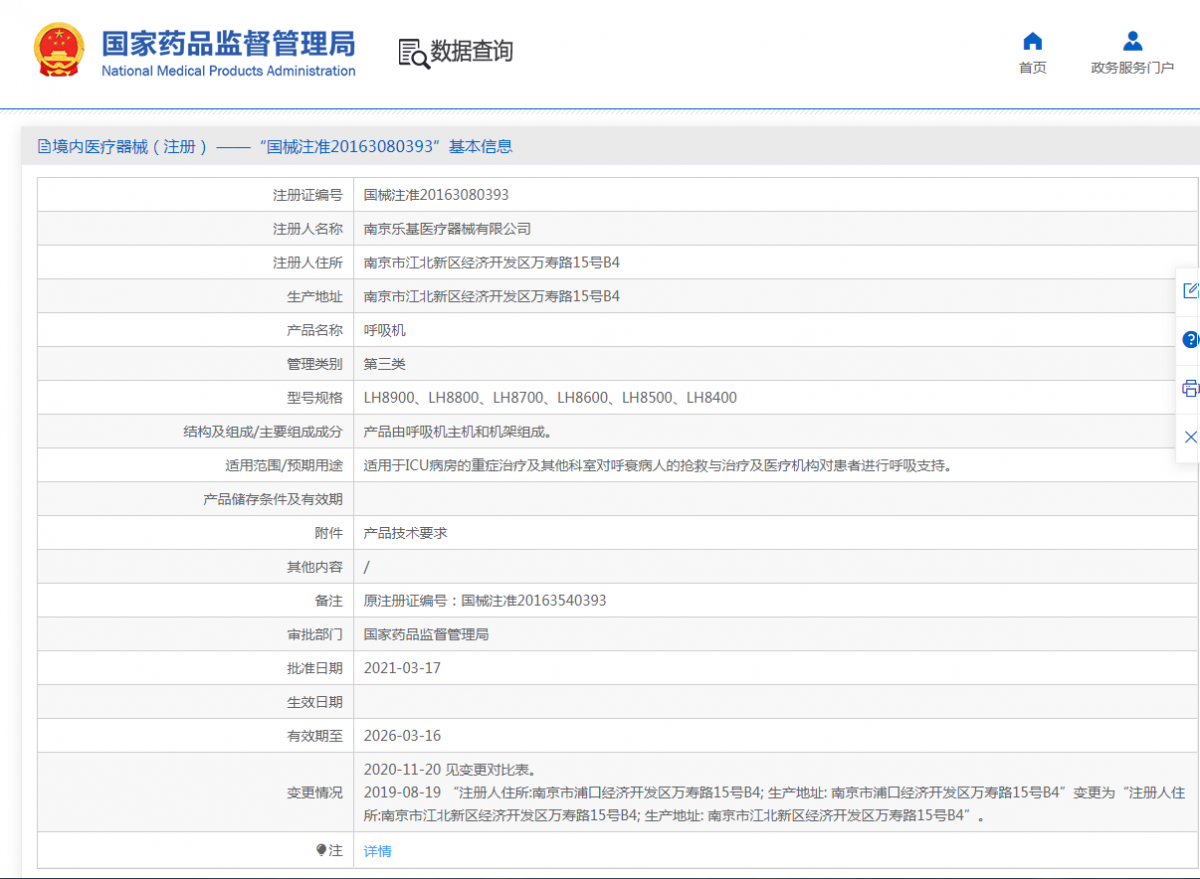Click the 适用于ICU病房 intended use text
This screenshot has height=879, width=1200.
point(657,466)
